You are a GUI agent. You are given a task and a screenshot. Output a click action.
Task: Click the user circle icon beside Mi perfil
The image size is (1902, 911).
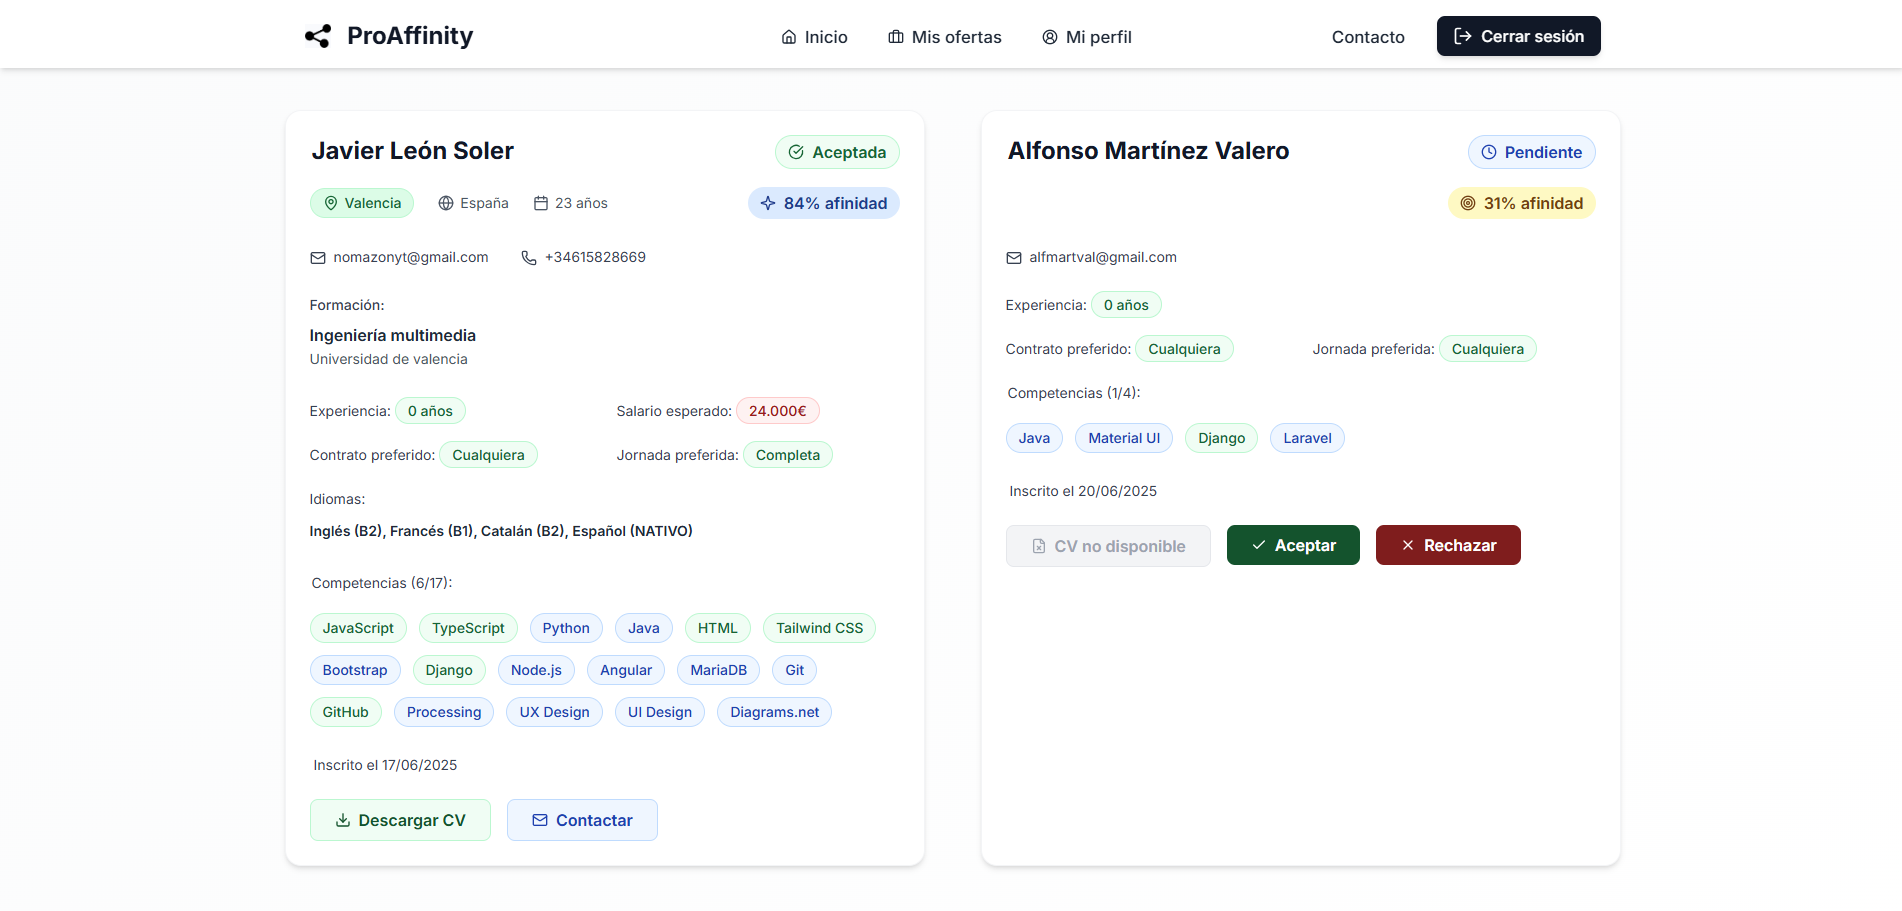coord(1050,37)
